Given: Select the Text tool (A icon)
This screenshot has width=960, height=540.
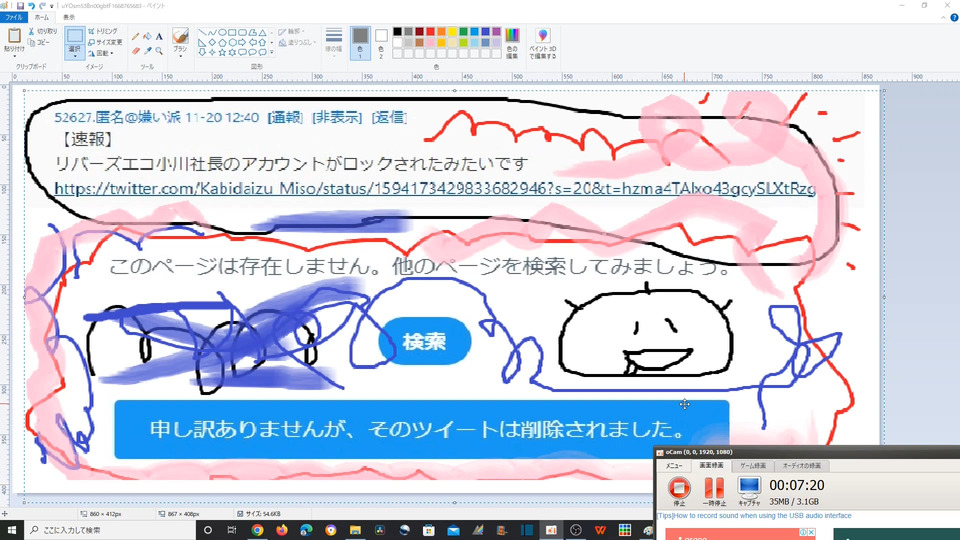Looking at the screenshot, I should point(159,36).
